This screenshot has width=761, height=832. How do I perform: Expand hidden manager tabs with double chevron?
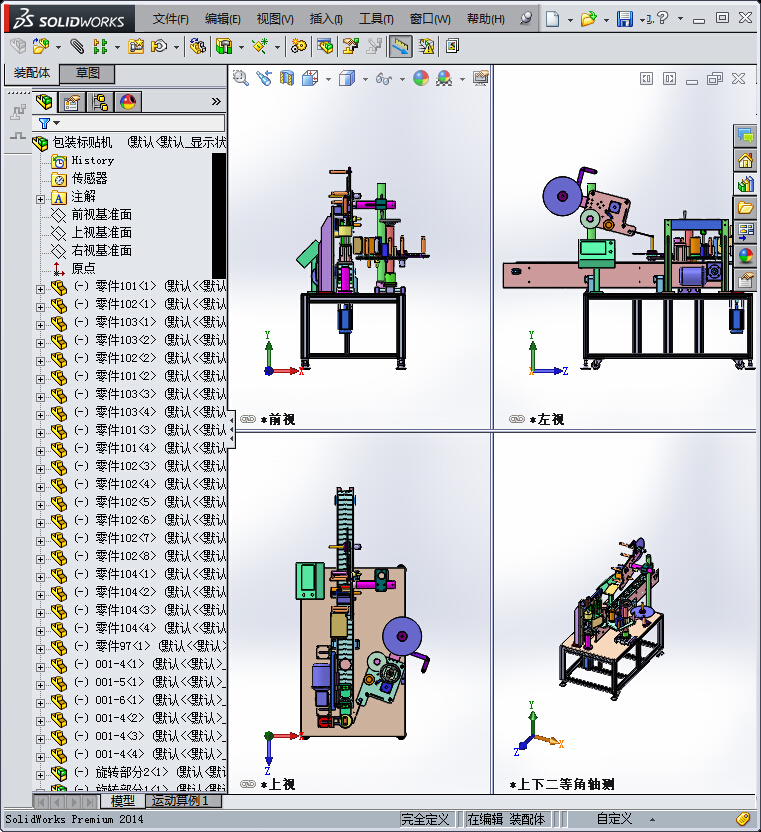click(216, 101)
